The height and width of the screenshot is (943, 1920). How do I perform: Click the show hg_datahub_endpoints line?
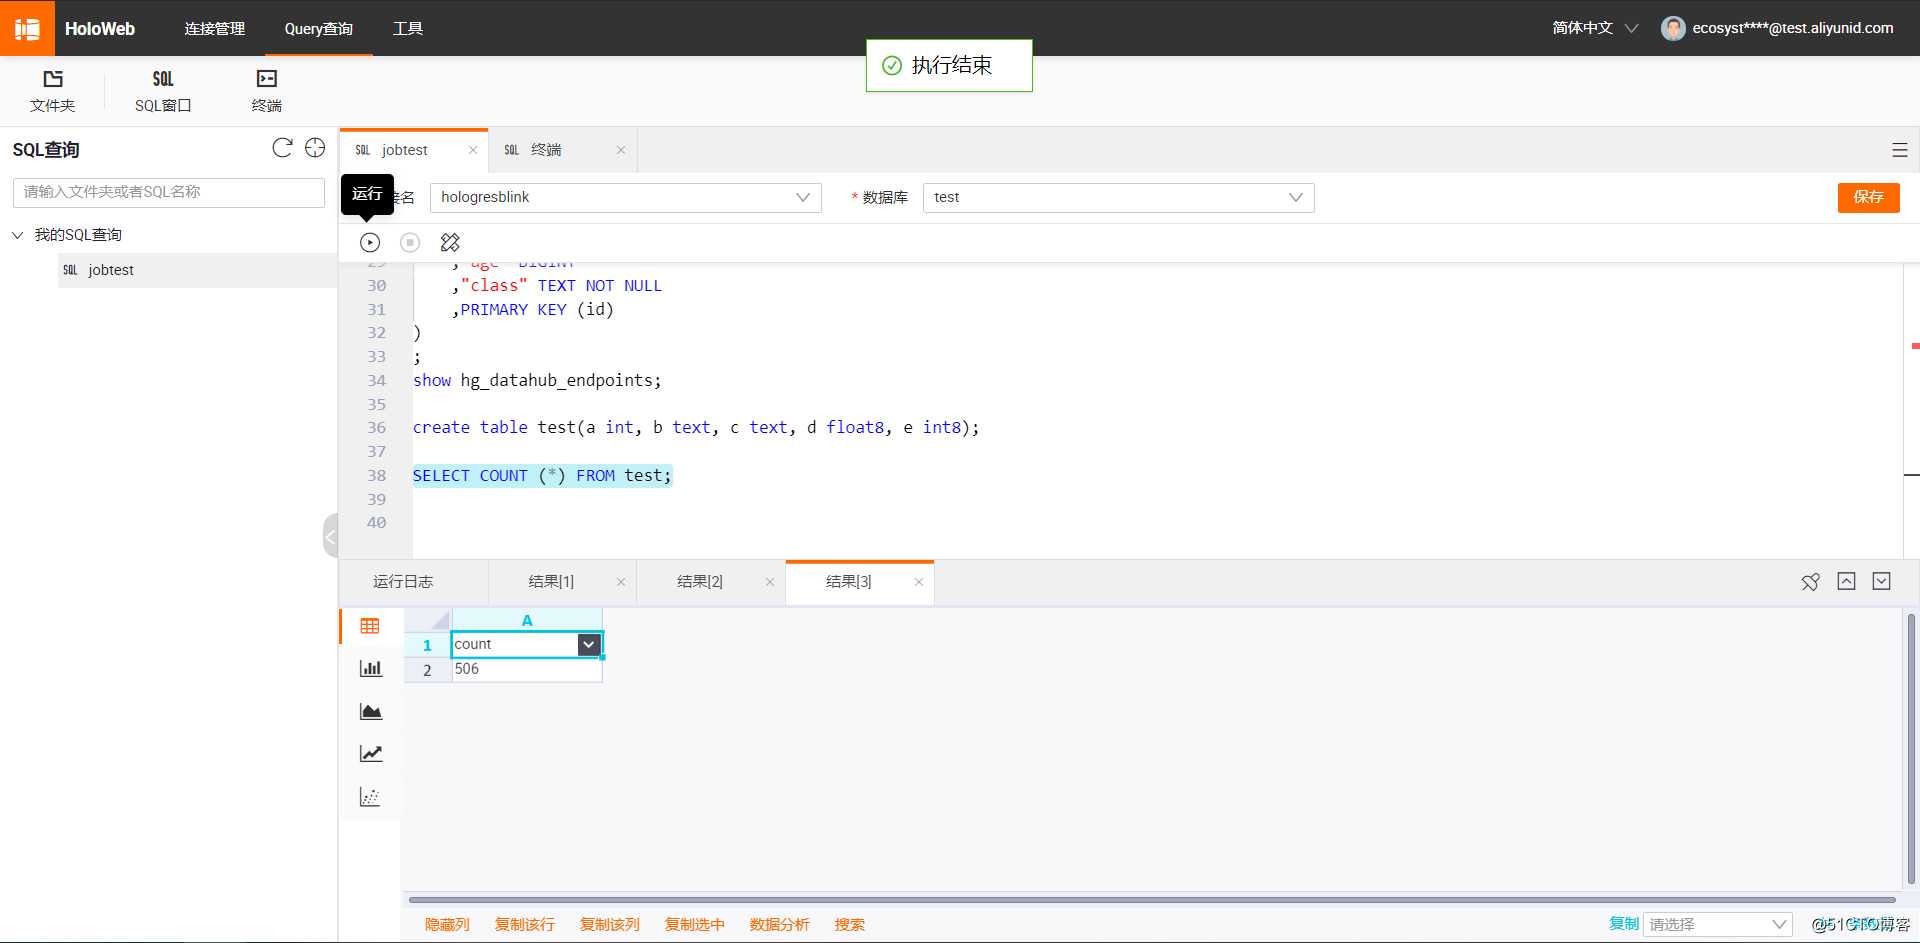(x=537, y=380)
